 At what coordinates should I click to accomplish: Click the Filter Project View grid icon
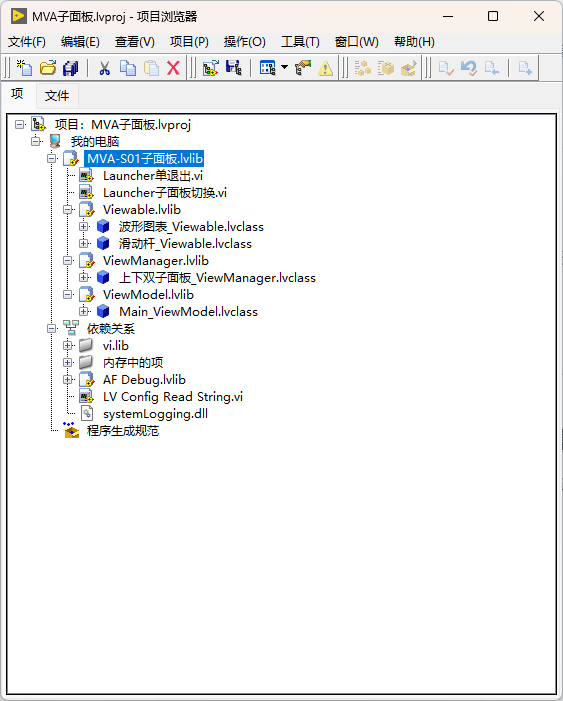268,68
